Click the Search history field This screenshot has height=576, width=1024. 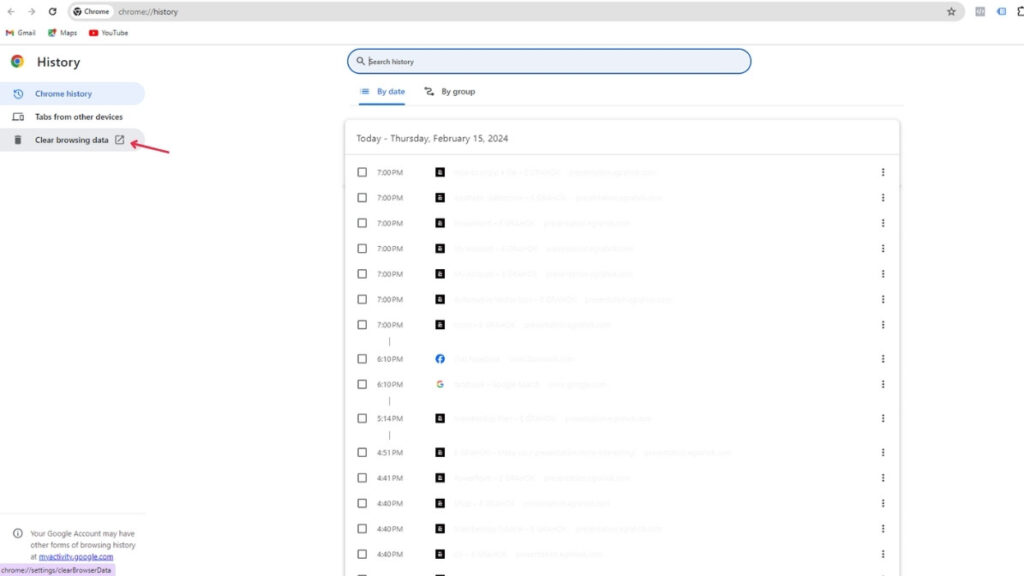pos(549,62)
